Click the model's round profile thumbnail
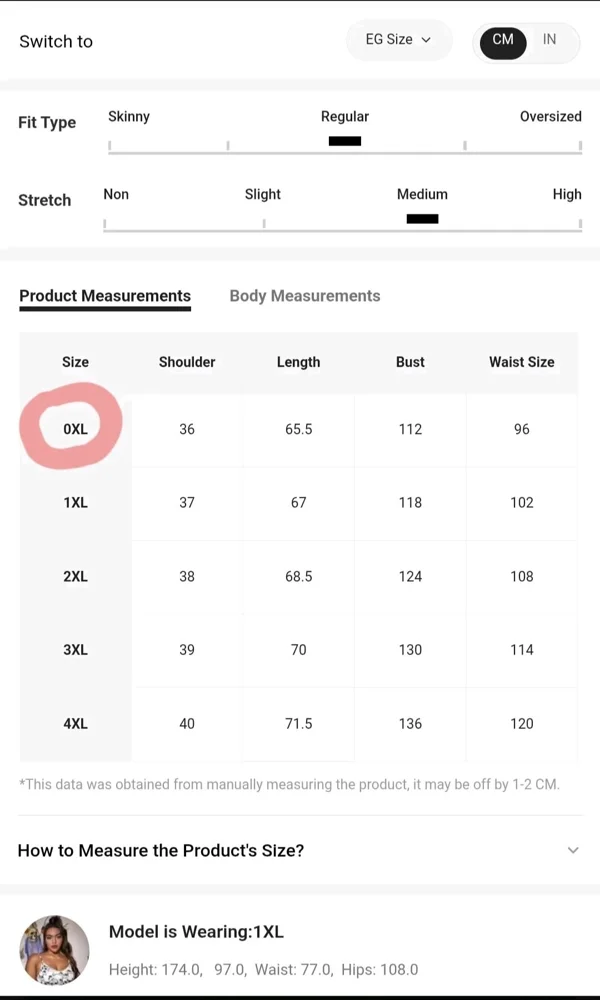Screen dimensions: 600x1000 (x=54, y=950)
